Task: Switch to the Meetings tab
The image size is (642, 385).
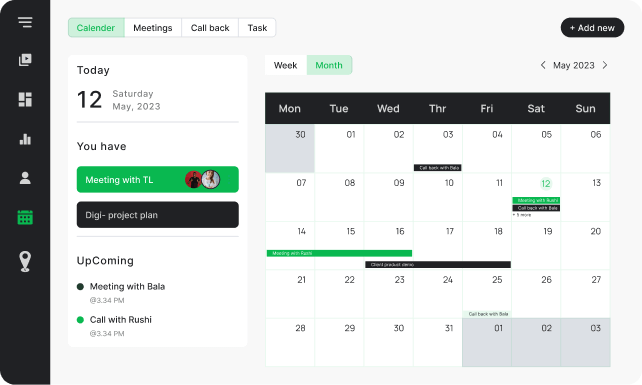Action: pyautogui.click(x=153, y=28)
